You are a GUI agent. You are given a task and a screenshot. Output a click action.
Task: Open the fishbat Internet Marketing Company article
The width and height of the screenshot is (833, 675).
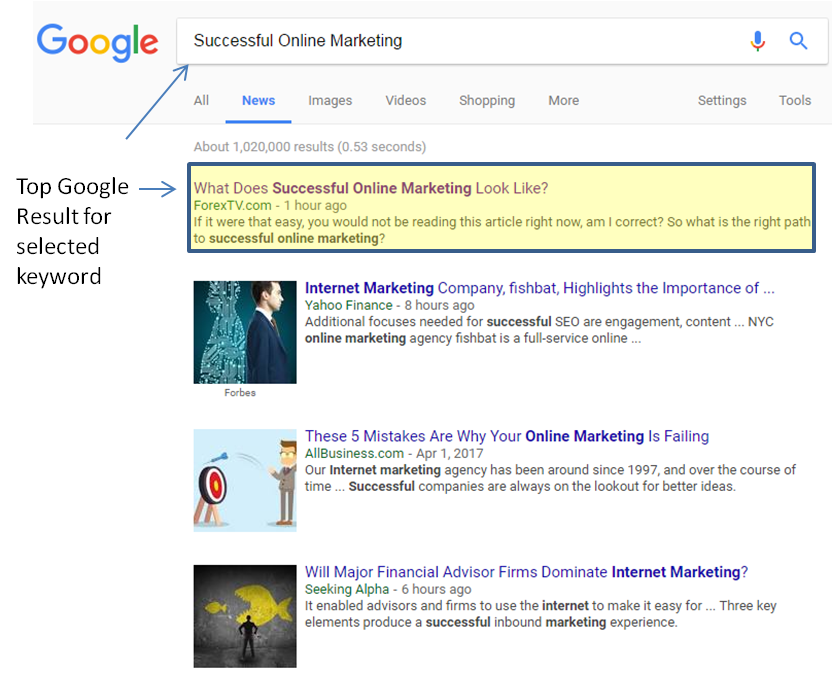click(x=540, y=288)
